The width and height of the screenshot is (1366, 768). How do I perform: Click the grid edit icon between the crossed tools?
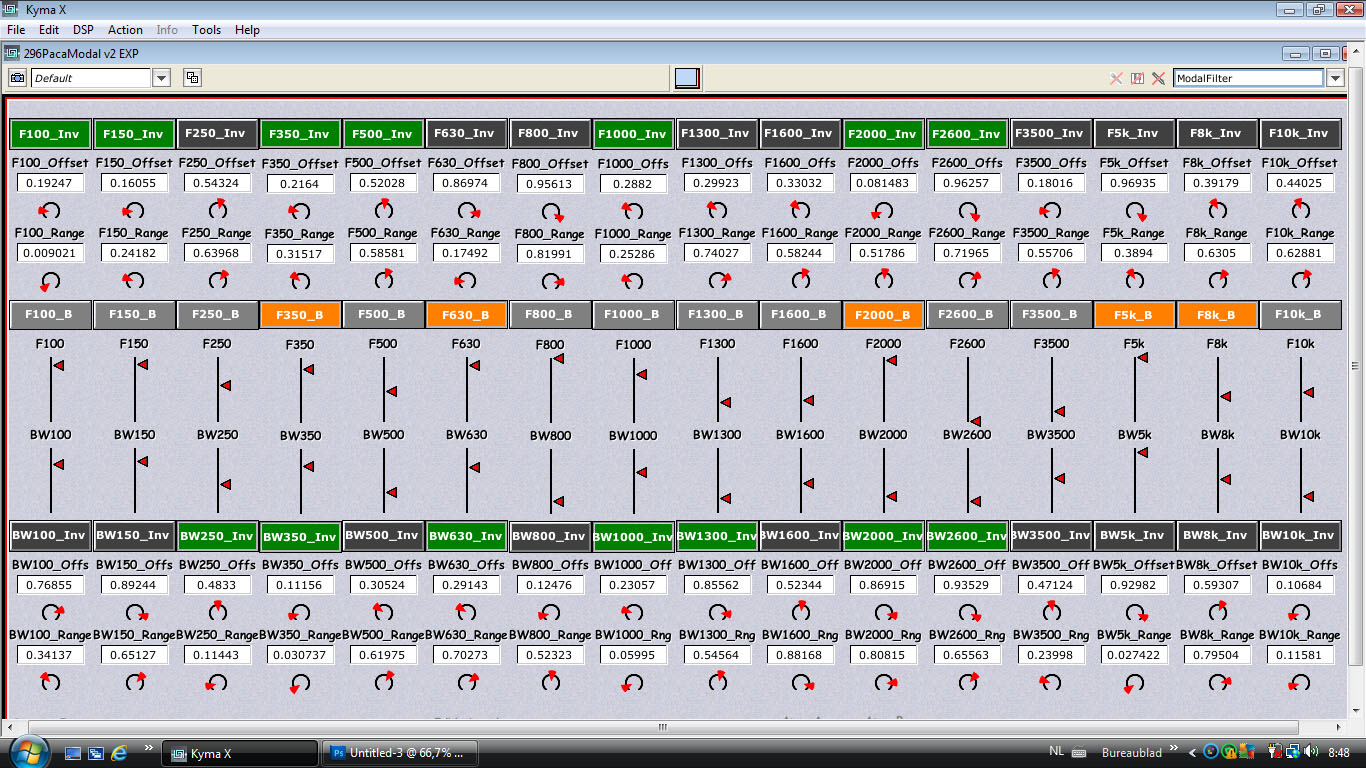pyautogui.click(x=1138, y=78)
